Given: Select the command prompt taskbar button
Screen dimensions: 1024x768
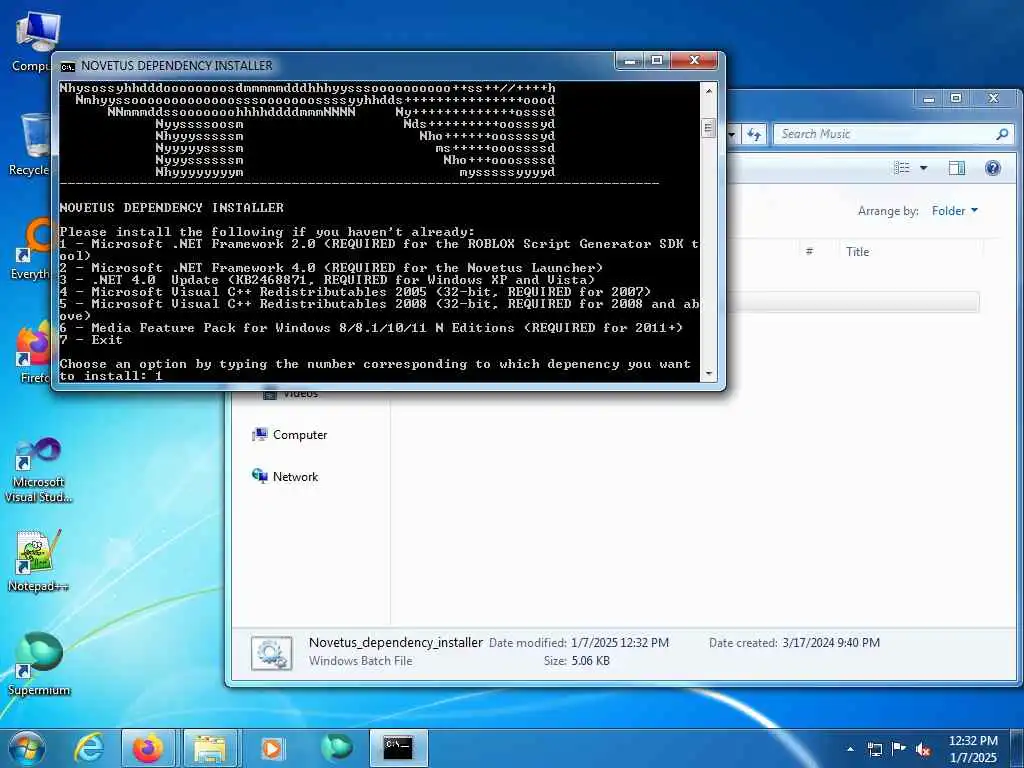Looking at the screenshot, I should [x=398, y=748].
